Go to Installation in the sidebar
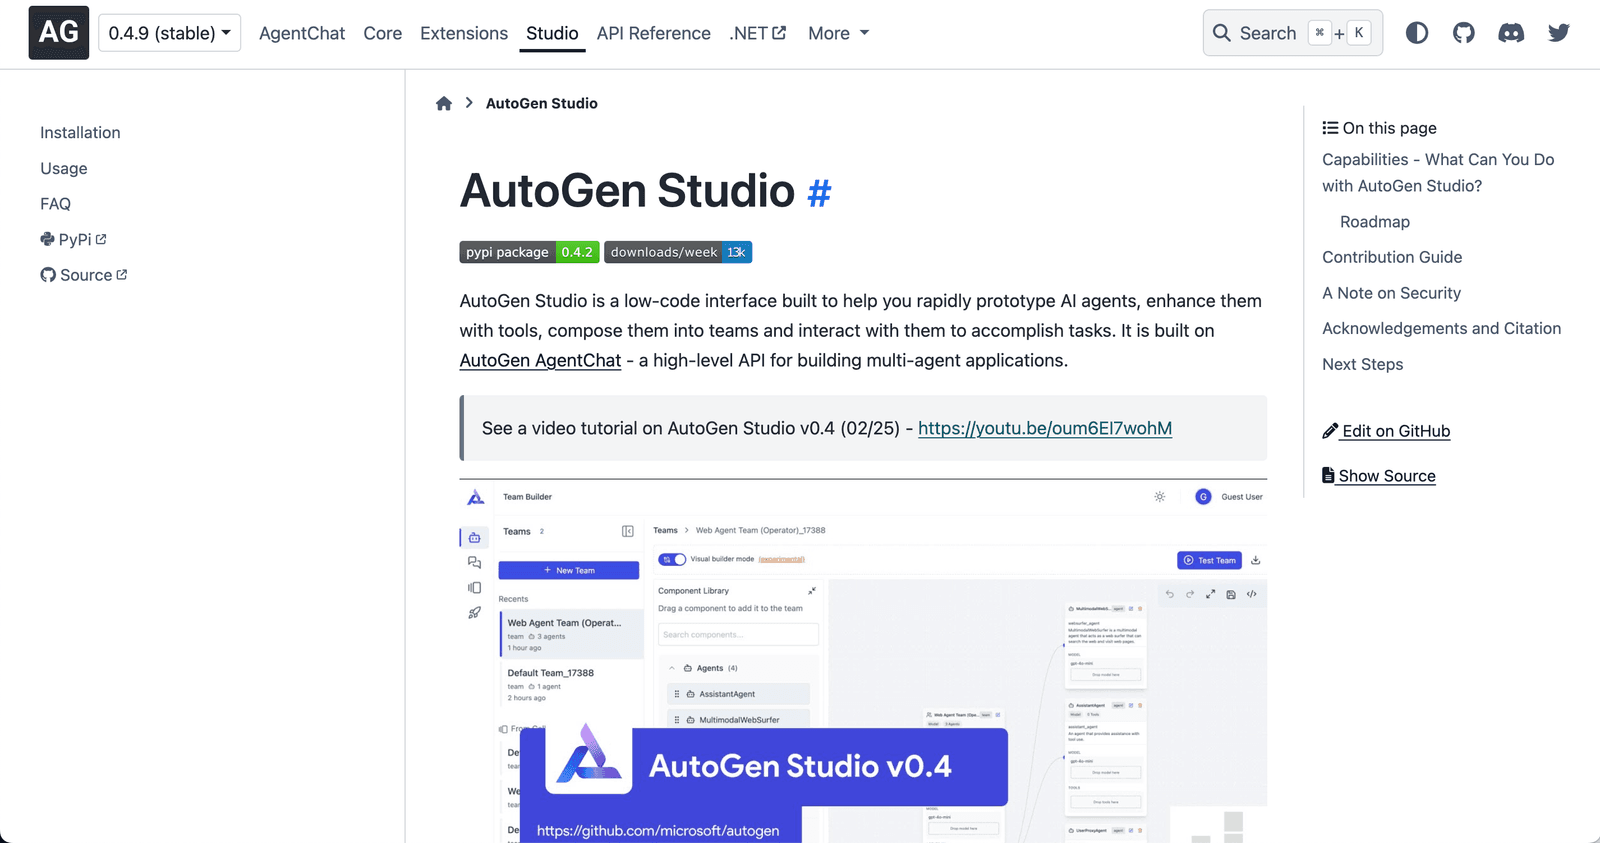This screenshot has width=1600, height=843. 80,133
